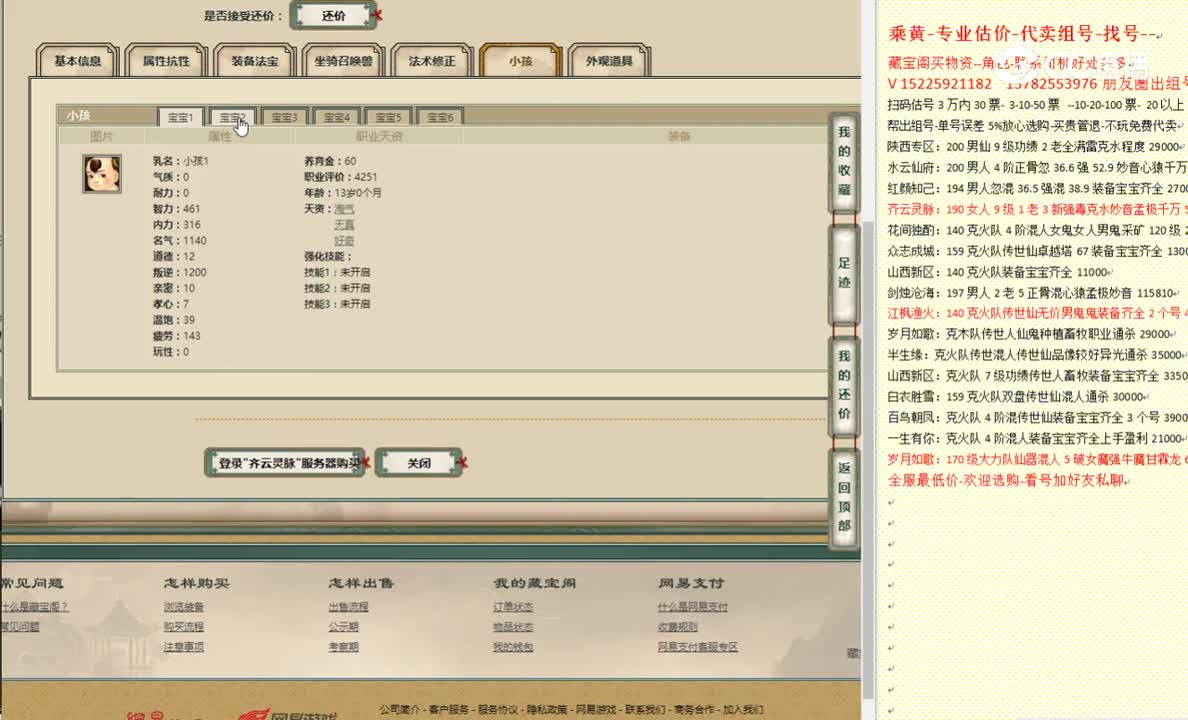The image size is (1188, 720).
Task: Open the 什么是网易支付 footer link
Action: click(692, 607)
